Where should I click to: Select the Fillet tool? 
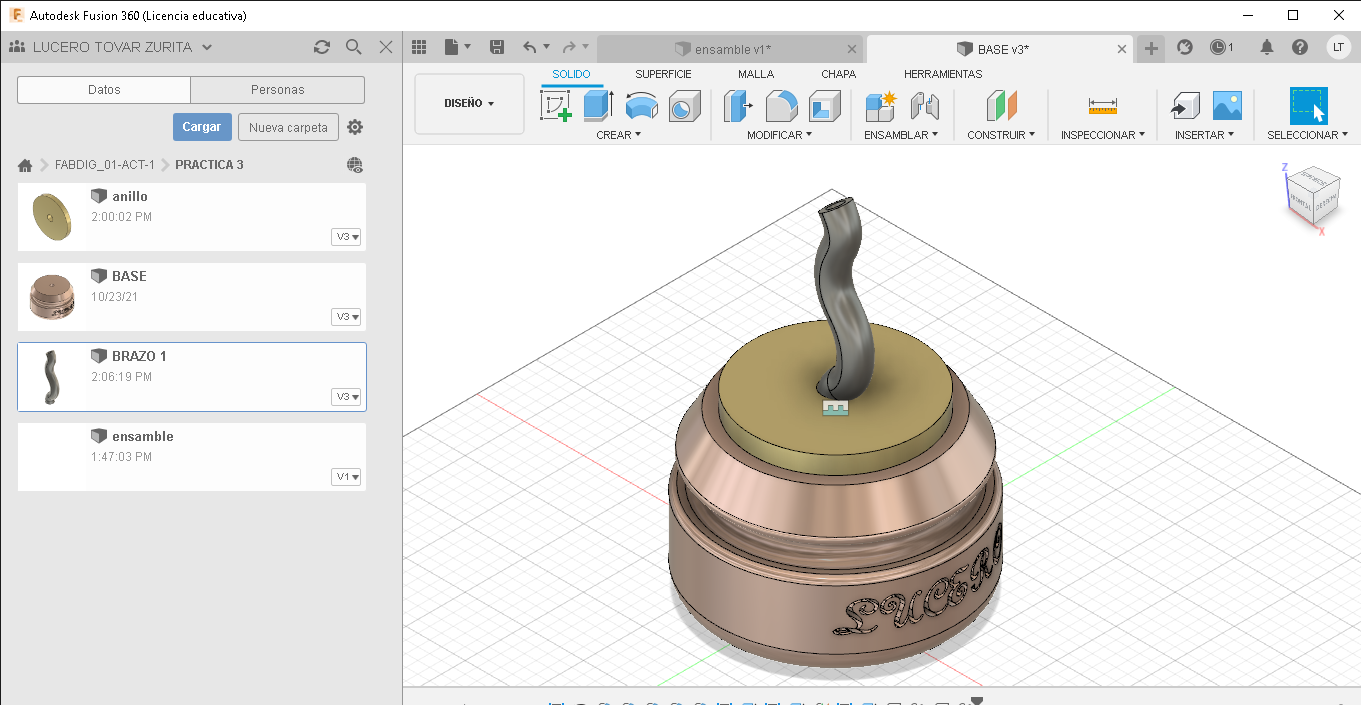(x=781, y=105)
